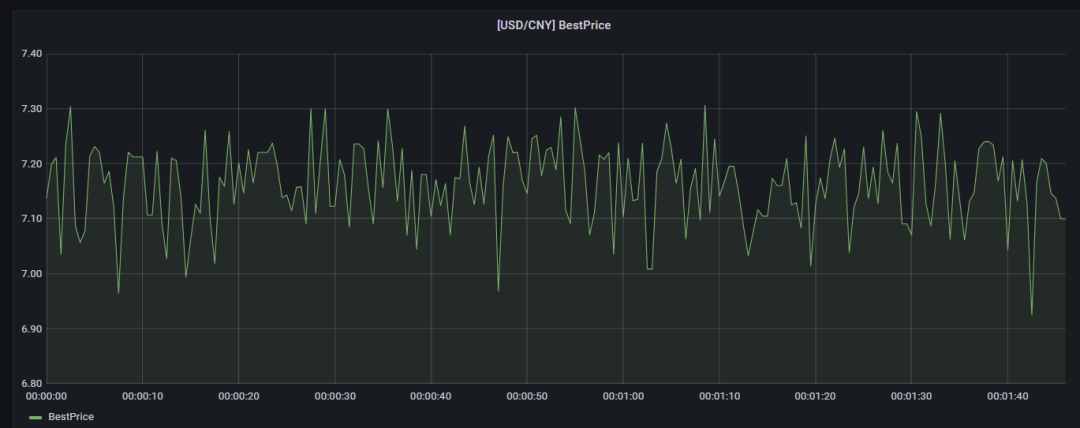Click the 00:00:10 time axis label
The width and height of the screenshot is (1080, 428).
coord(143,396)
